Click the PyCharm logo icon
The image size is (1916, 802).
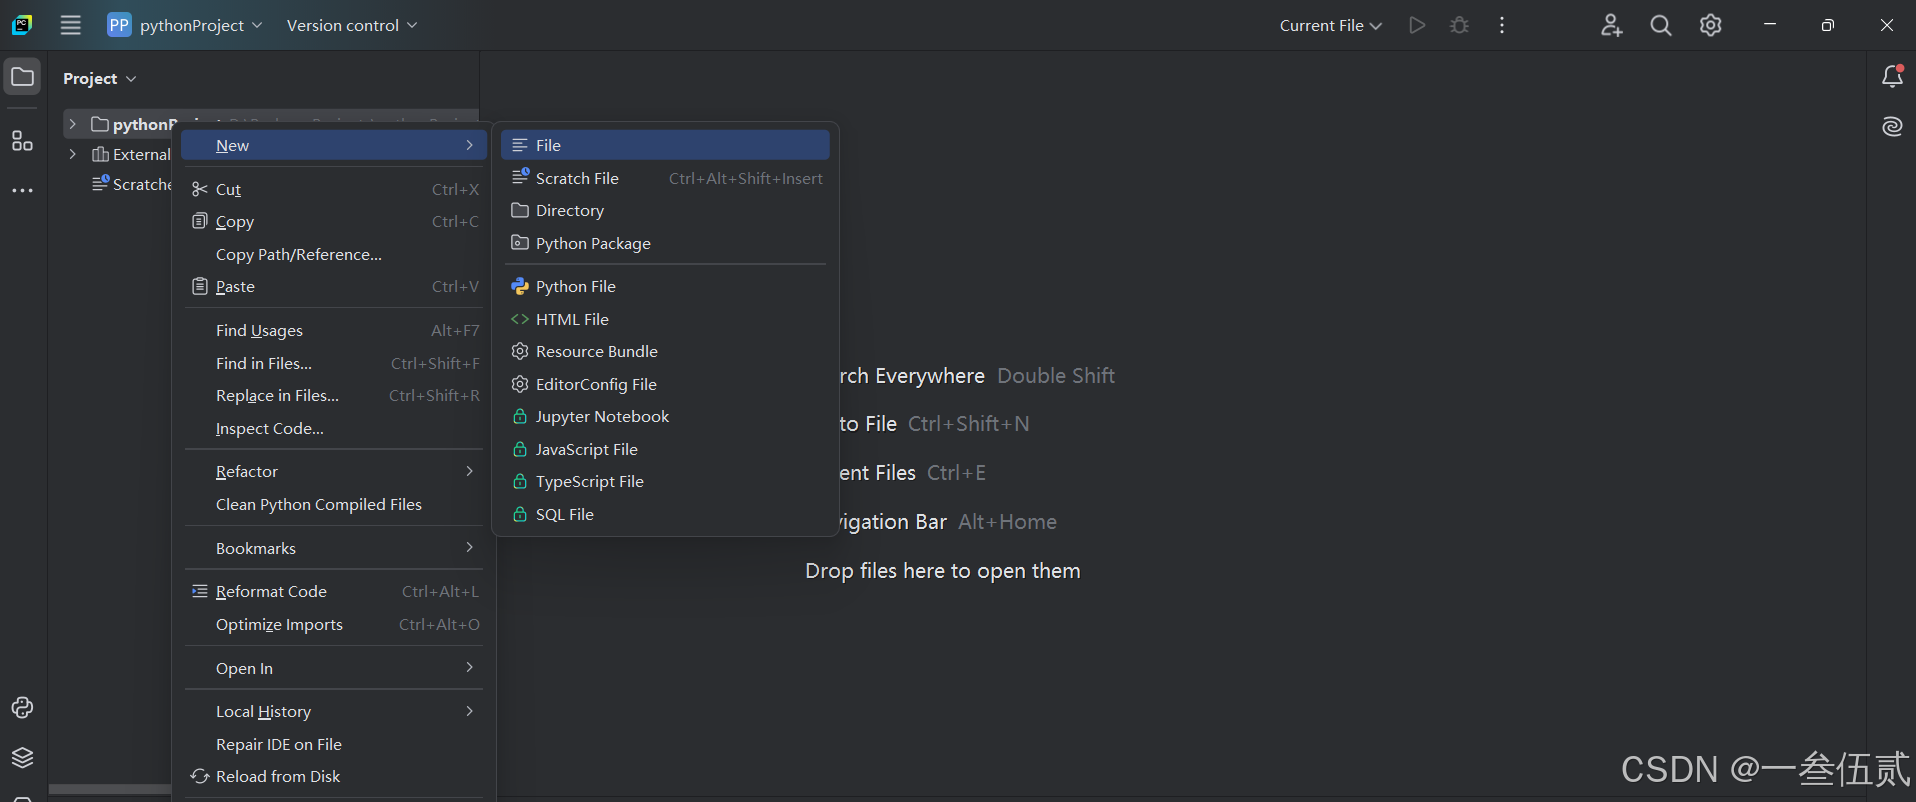(x=22, y=25)
